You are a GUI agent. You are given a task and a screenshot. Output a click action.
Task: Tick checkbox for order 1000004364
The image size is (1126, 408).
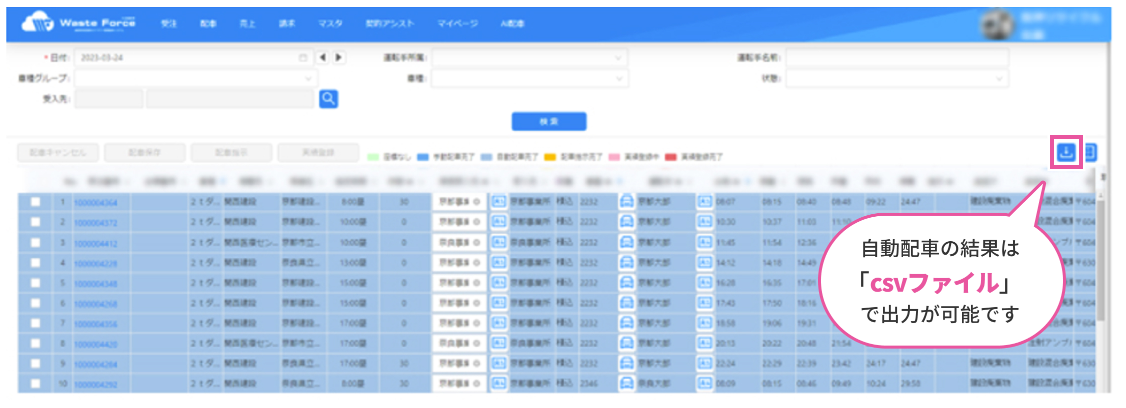(35, 203)
